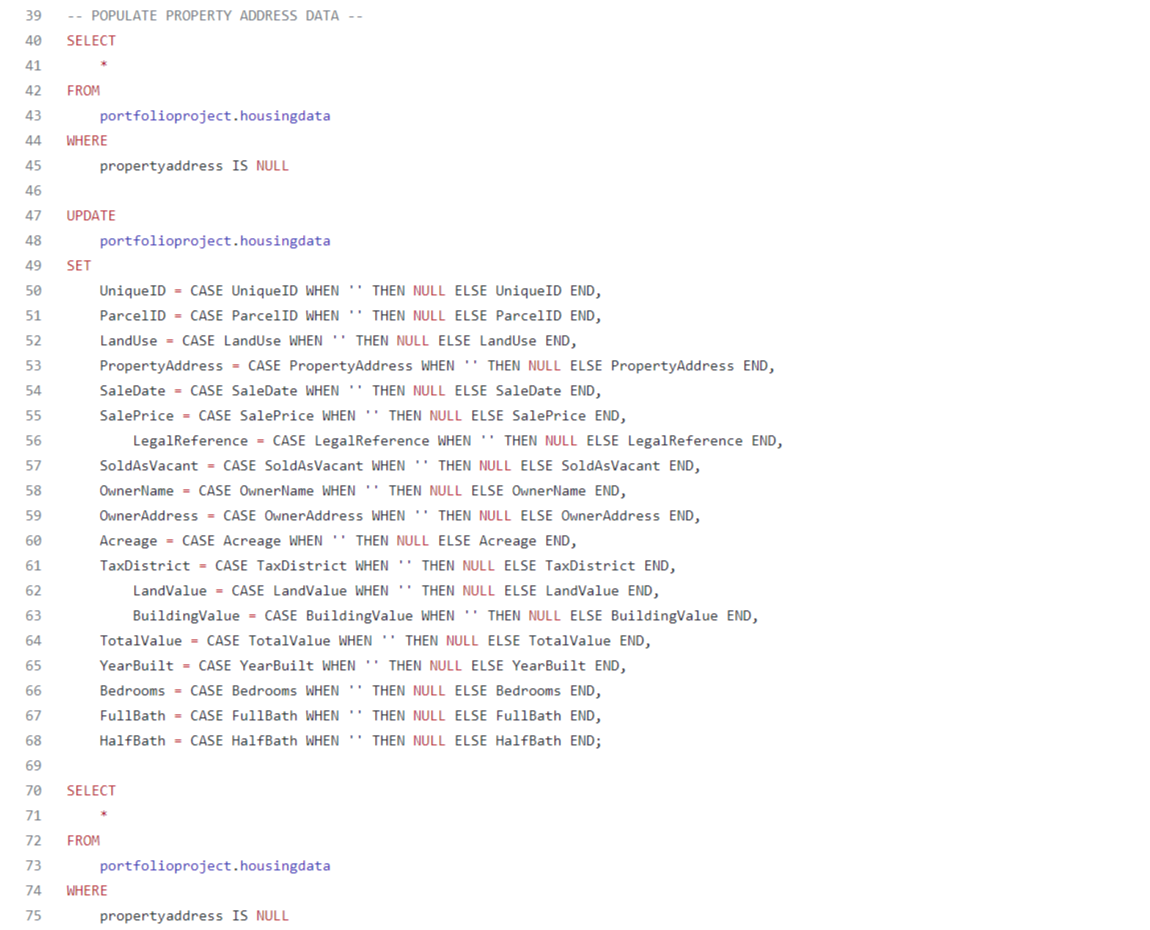This screenshot has height=930, width=1150.
Task: Click the YearBuilt assignment on line 65
Action: (x=363, y=665)
